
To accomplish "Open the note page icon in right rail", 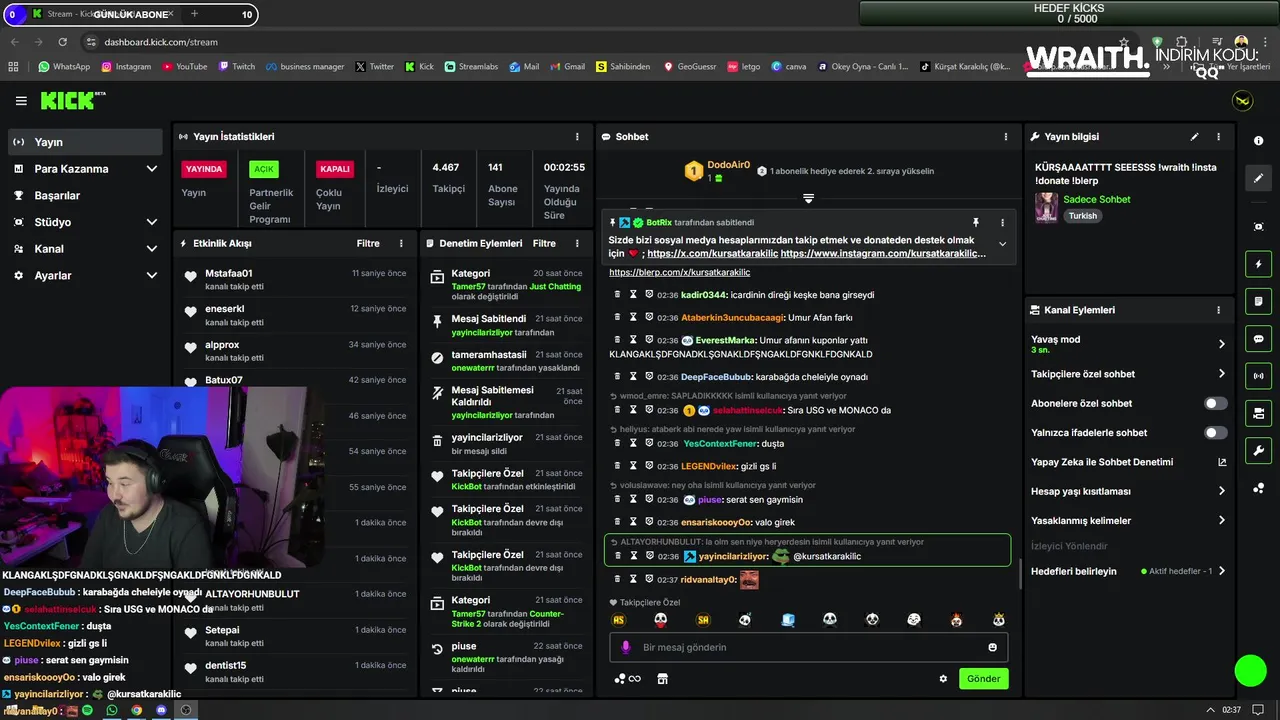I will point(1258,301).
